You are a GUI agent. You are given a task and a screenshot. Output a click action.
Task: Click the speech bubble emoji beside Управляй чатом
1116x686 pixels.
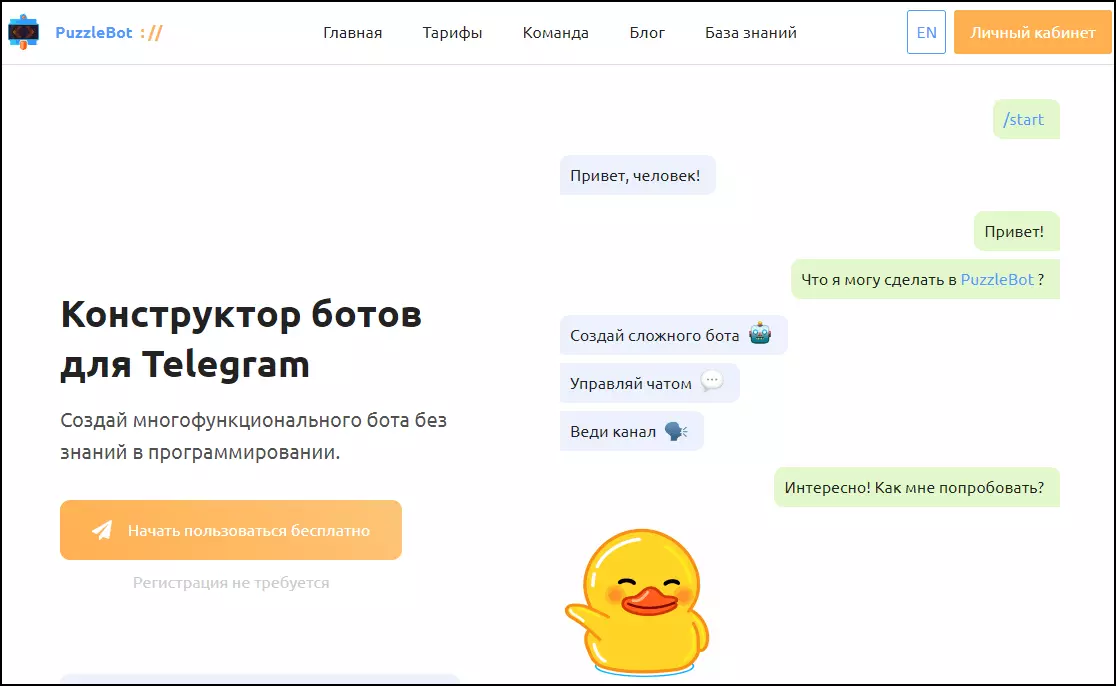[x=712, y=381]
